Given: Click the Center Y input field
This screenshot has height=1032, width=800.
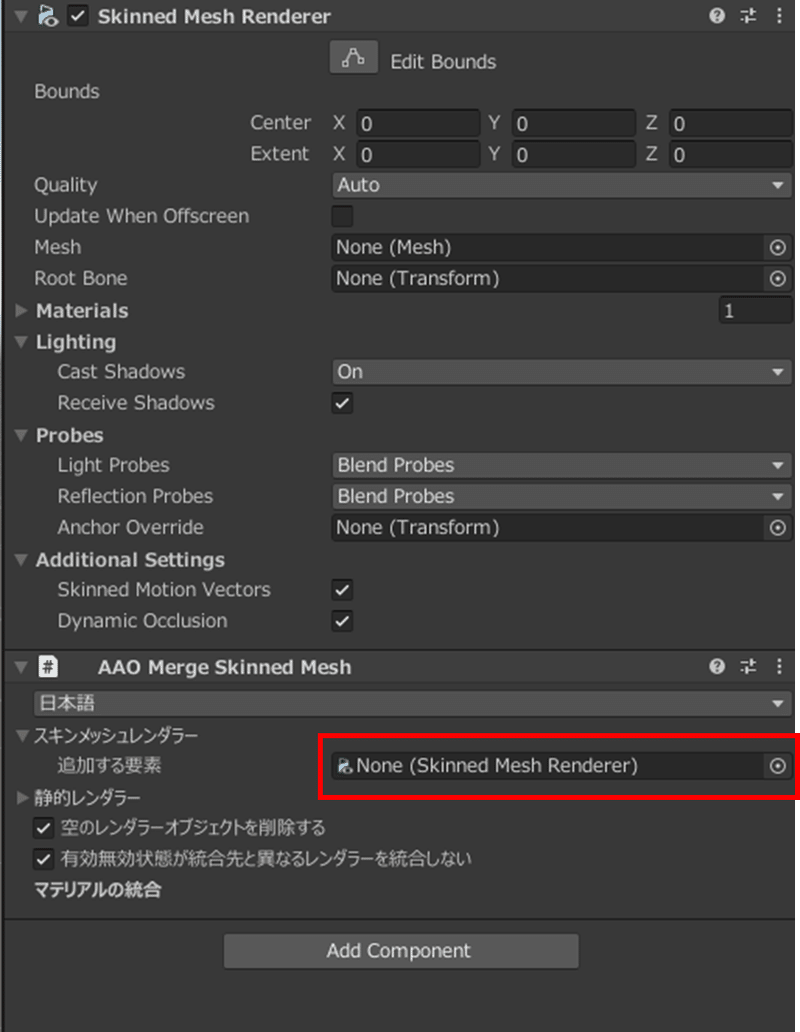Looking at the screenshot, I should pyautogui.click(x=574, y=123).
